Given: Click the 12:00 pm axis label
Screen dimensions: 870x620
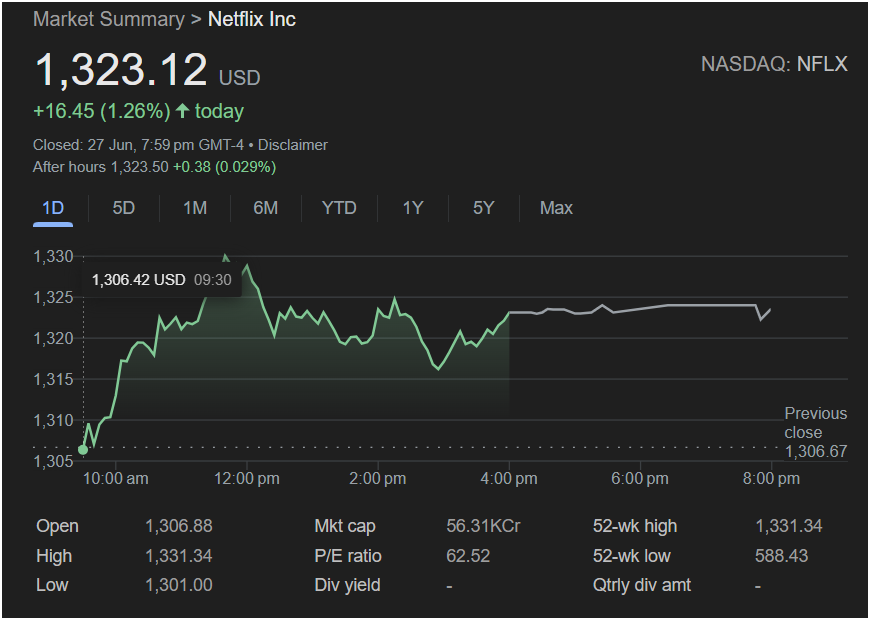Looking at the screenshot, I should pyautogui.click(x=247, y=478).
